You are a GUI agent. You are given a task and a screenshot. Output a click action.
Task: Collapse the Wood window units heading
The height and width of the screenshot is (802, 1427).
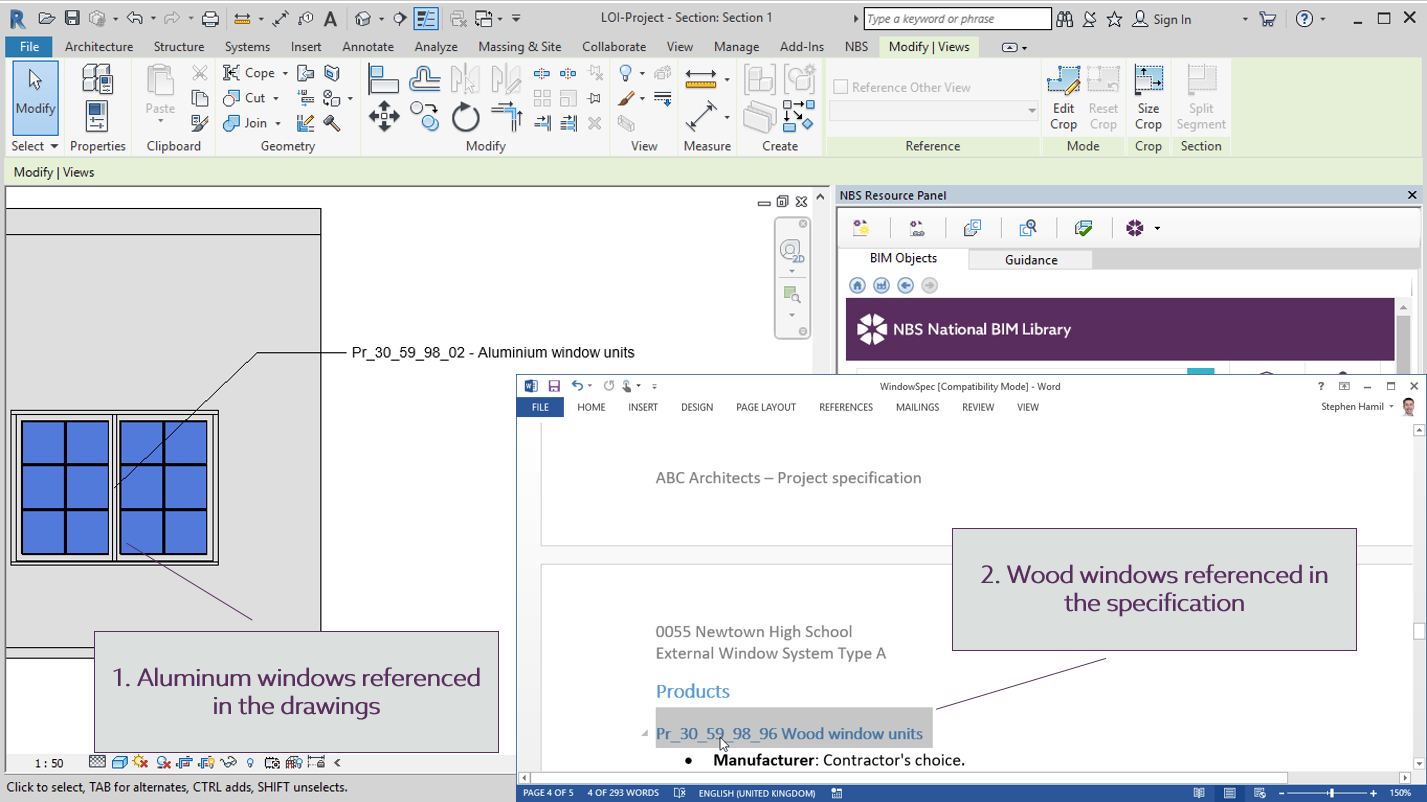click(x=644, y=734)
